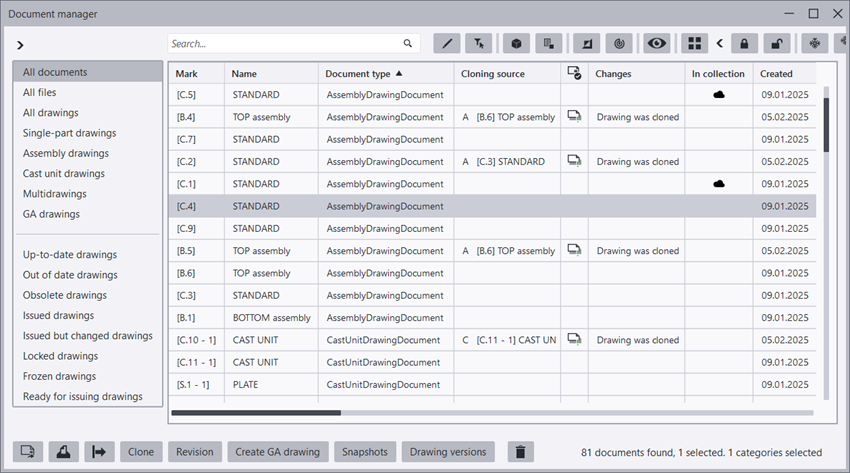Viewport: 850px width, 473px height.
Task: Select the Cast unit drawings category
Action: click(x=64, y=174)
